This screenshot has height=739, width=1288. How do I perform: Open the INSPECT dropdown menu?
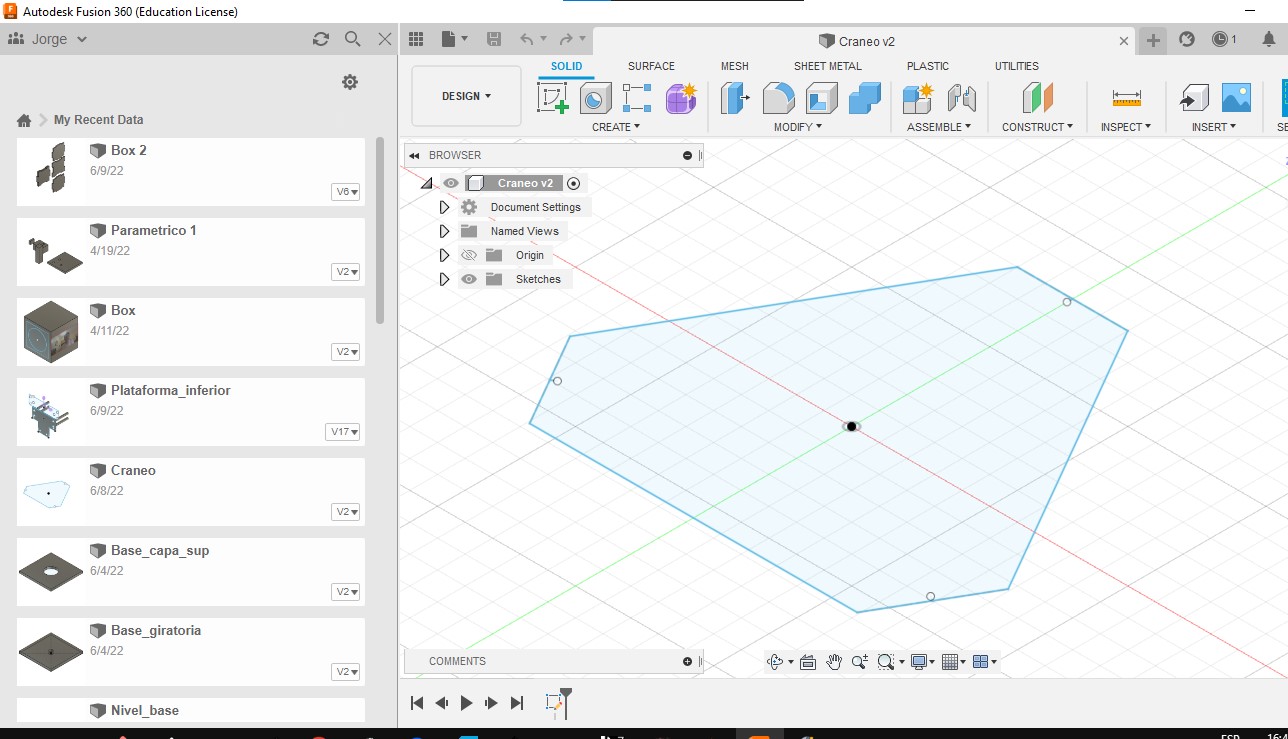click(x=1126, y=127)
